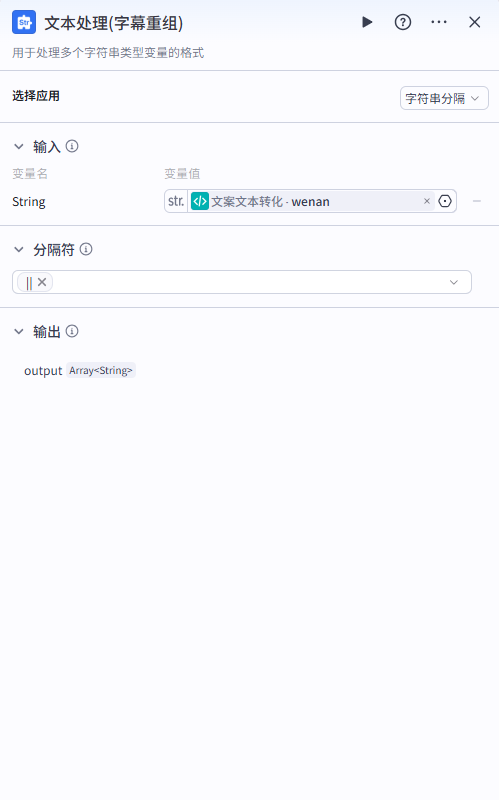
Task: Open the three-dots more options menu
Action: tap(439, 22)
